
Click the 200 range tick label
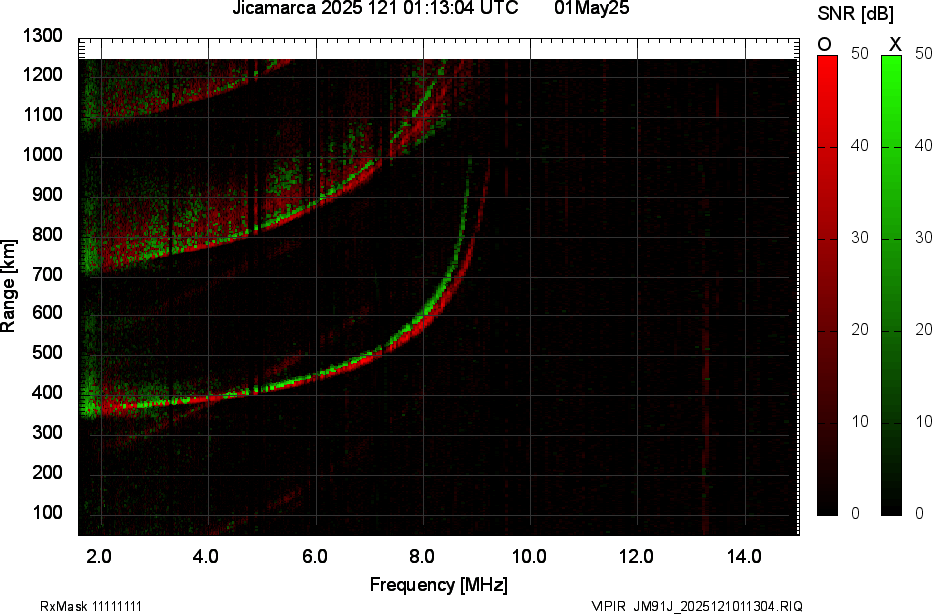(x=47, y=472)
